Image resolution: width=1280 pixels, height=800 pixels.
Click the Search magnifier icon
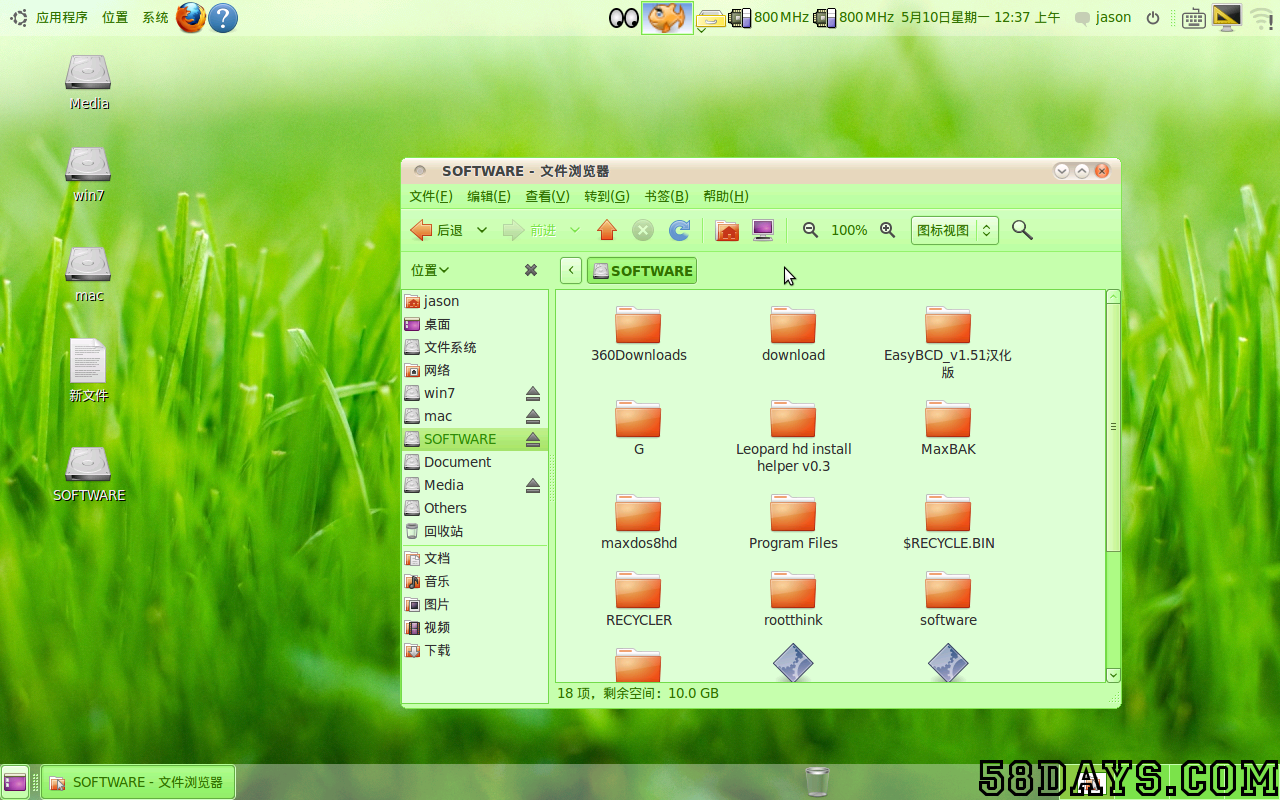pos(1021,231)
